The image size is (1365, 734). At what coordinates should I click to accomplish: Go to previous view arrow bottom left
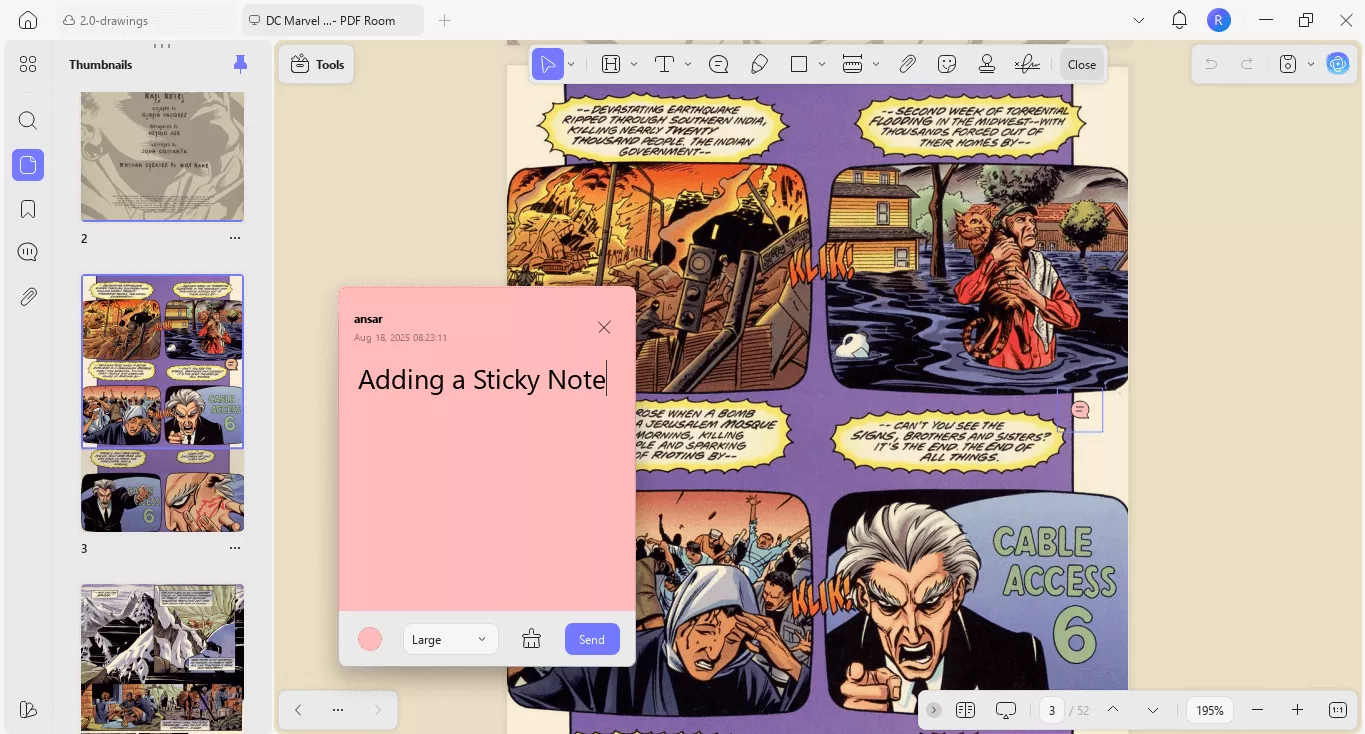pos(298,710)
